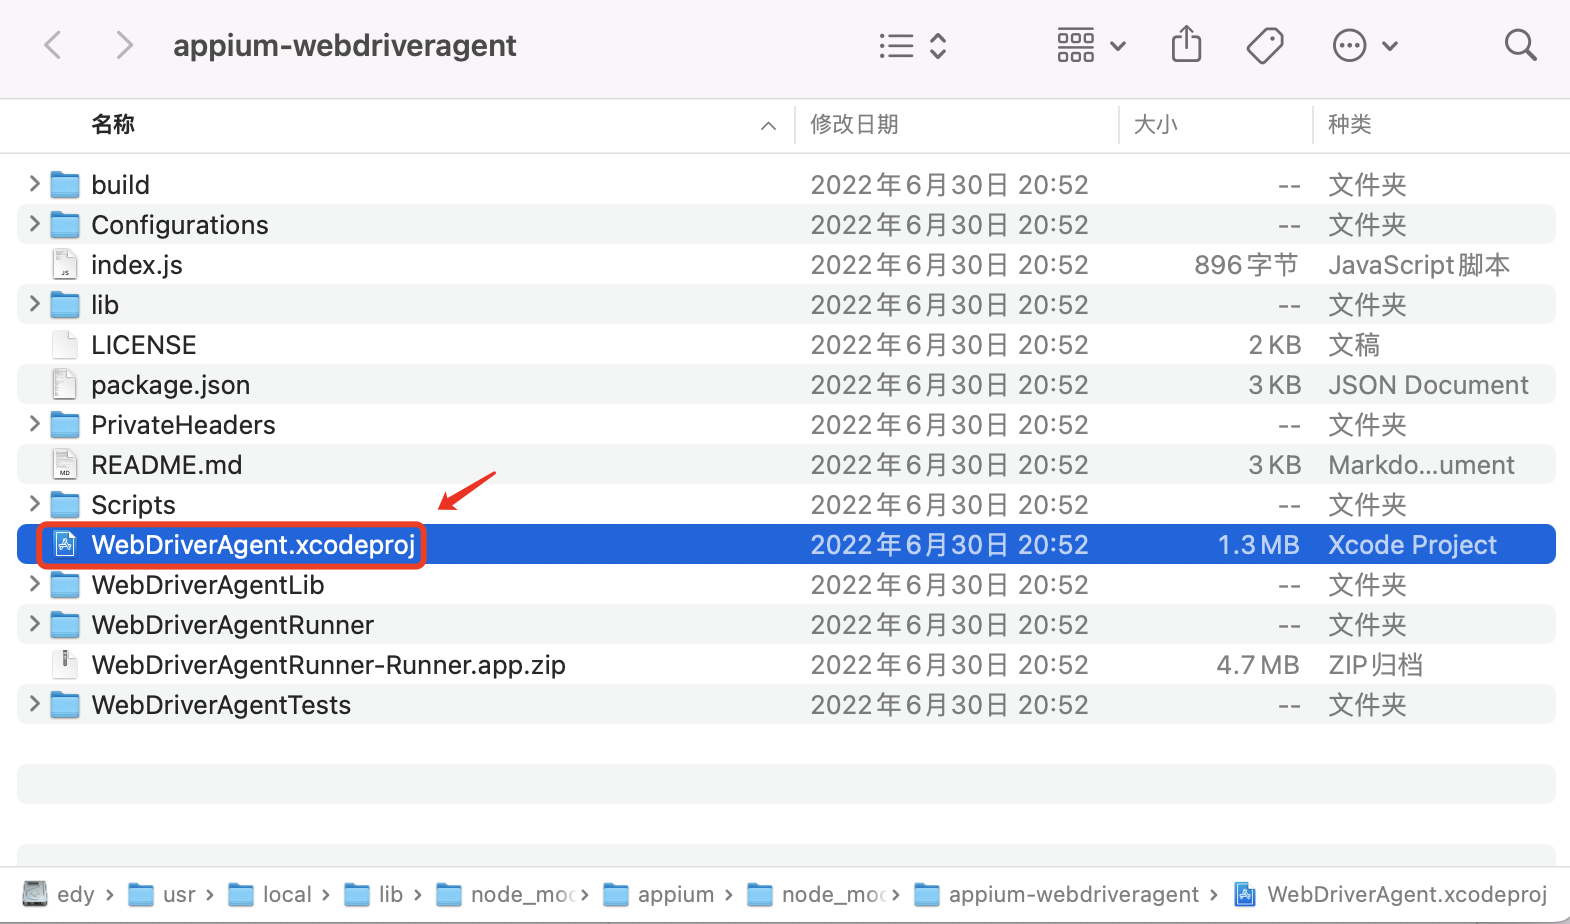The height and width of the screenshot is (924, 1570).
Task: Click the 4.7 MB size cell
Action: pos(1258,665)
